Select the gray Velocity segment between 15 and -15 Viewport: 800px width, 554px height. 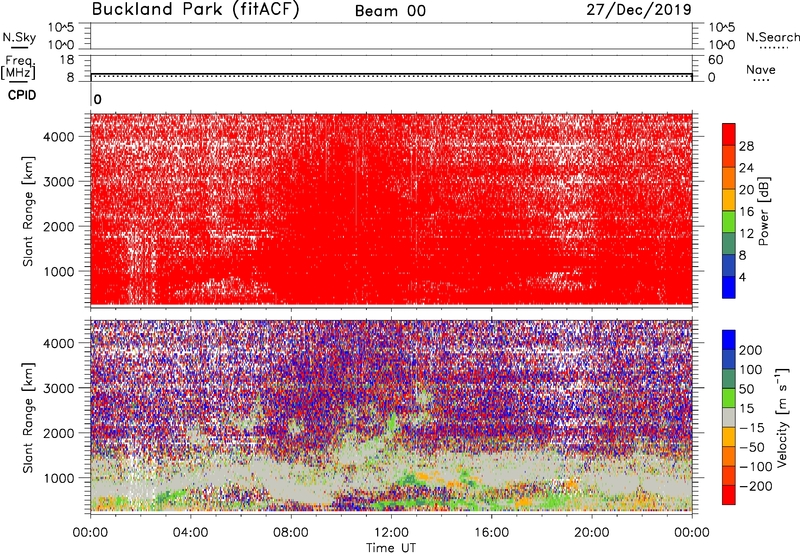[x=729, y=417]
